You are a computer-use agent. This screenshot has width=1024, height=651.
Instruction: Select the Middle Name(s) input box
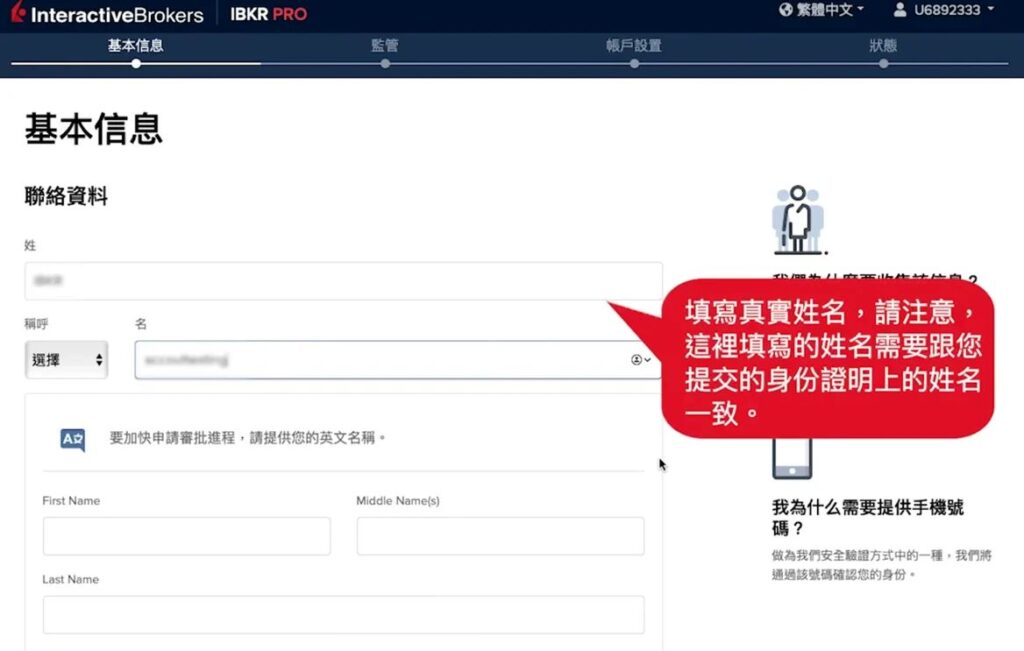coord(500,536)
